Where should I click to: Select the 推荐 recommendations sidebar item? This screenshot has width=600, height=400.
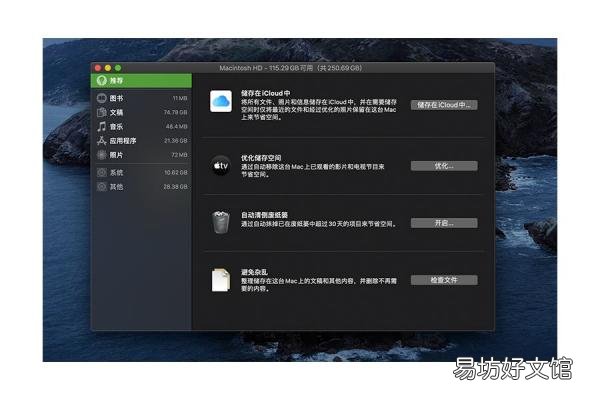(x=141, y=81)
